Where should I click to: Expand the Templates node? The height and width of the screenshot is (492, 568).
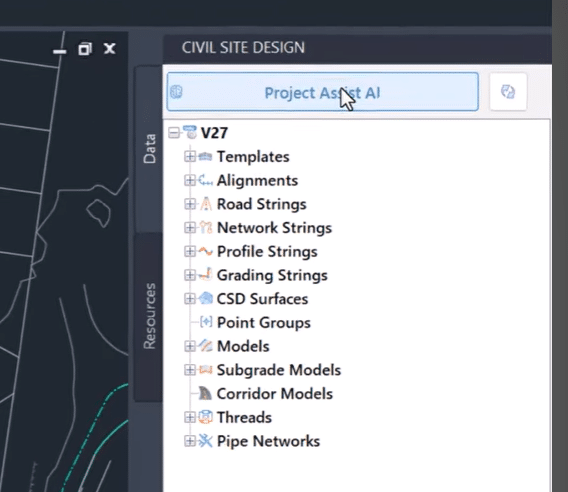[x=189, y=157]
